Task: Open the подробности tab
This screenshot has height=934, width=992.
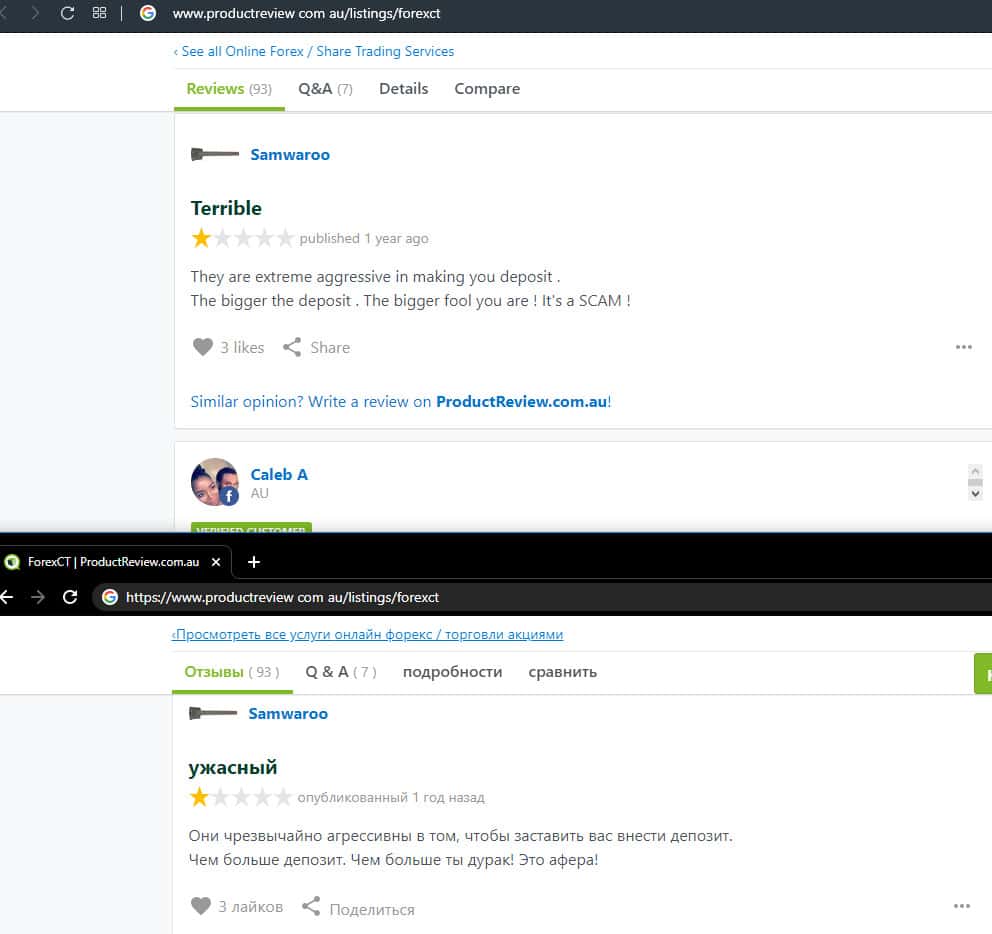Action: point(452,672)
